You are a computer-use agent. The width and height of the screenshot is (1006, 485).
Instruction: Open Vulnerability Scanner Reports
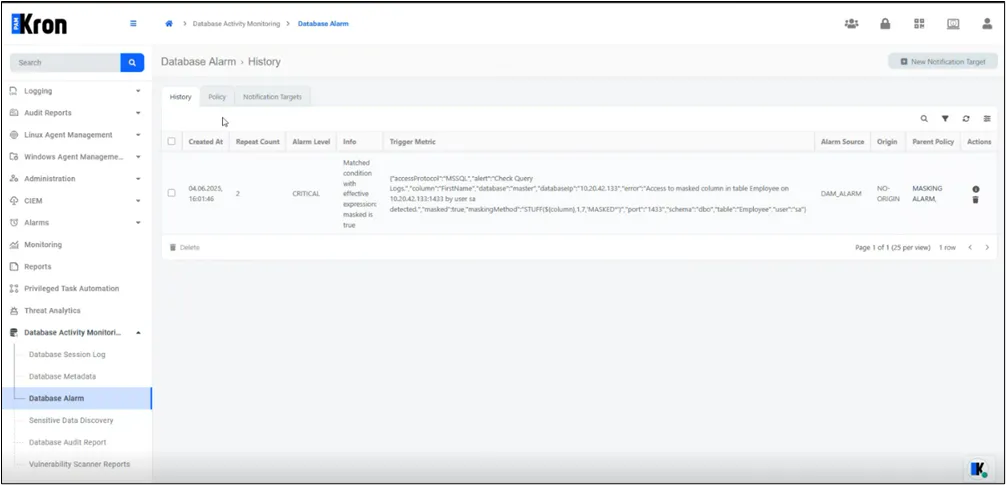pos(80,464)
